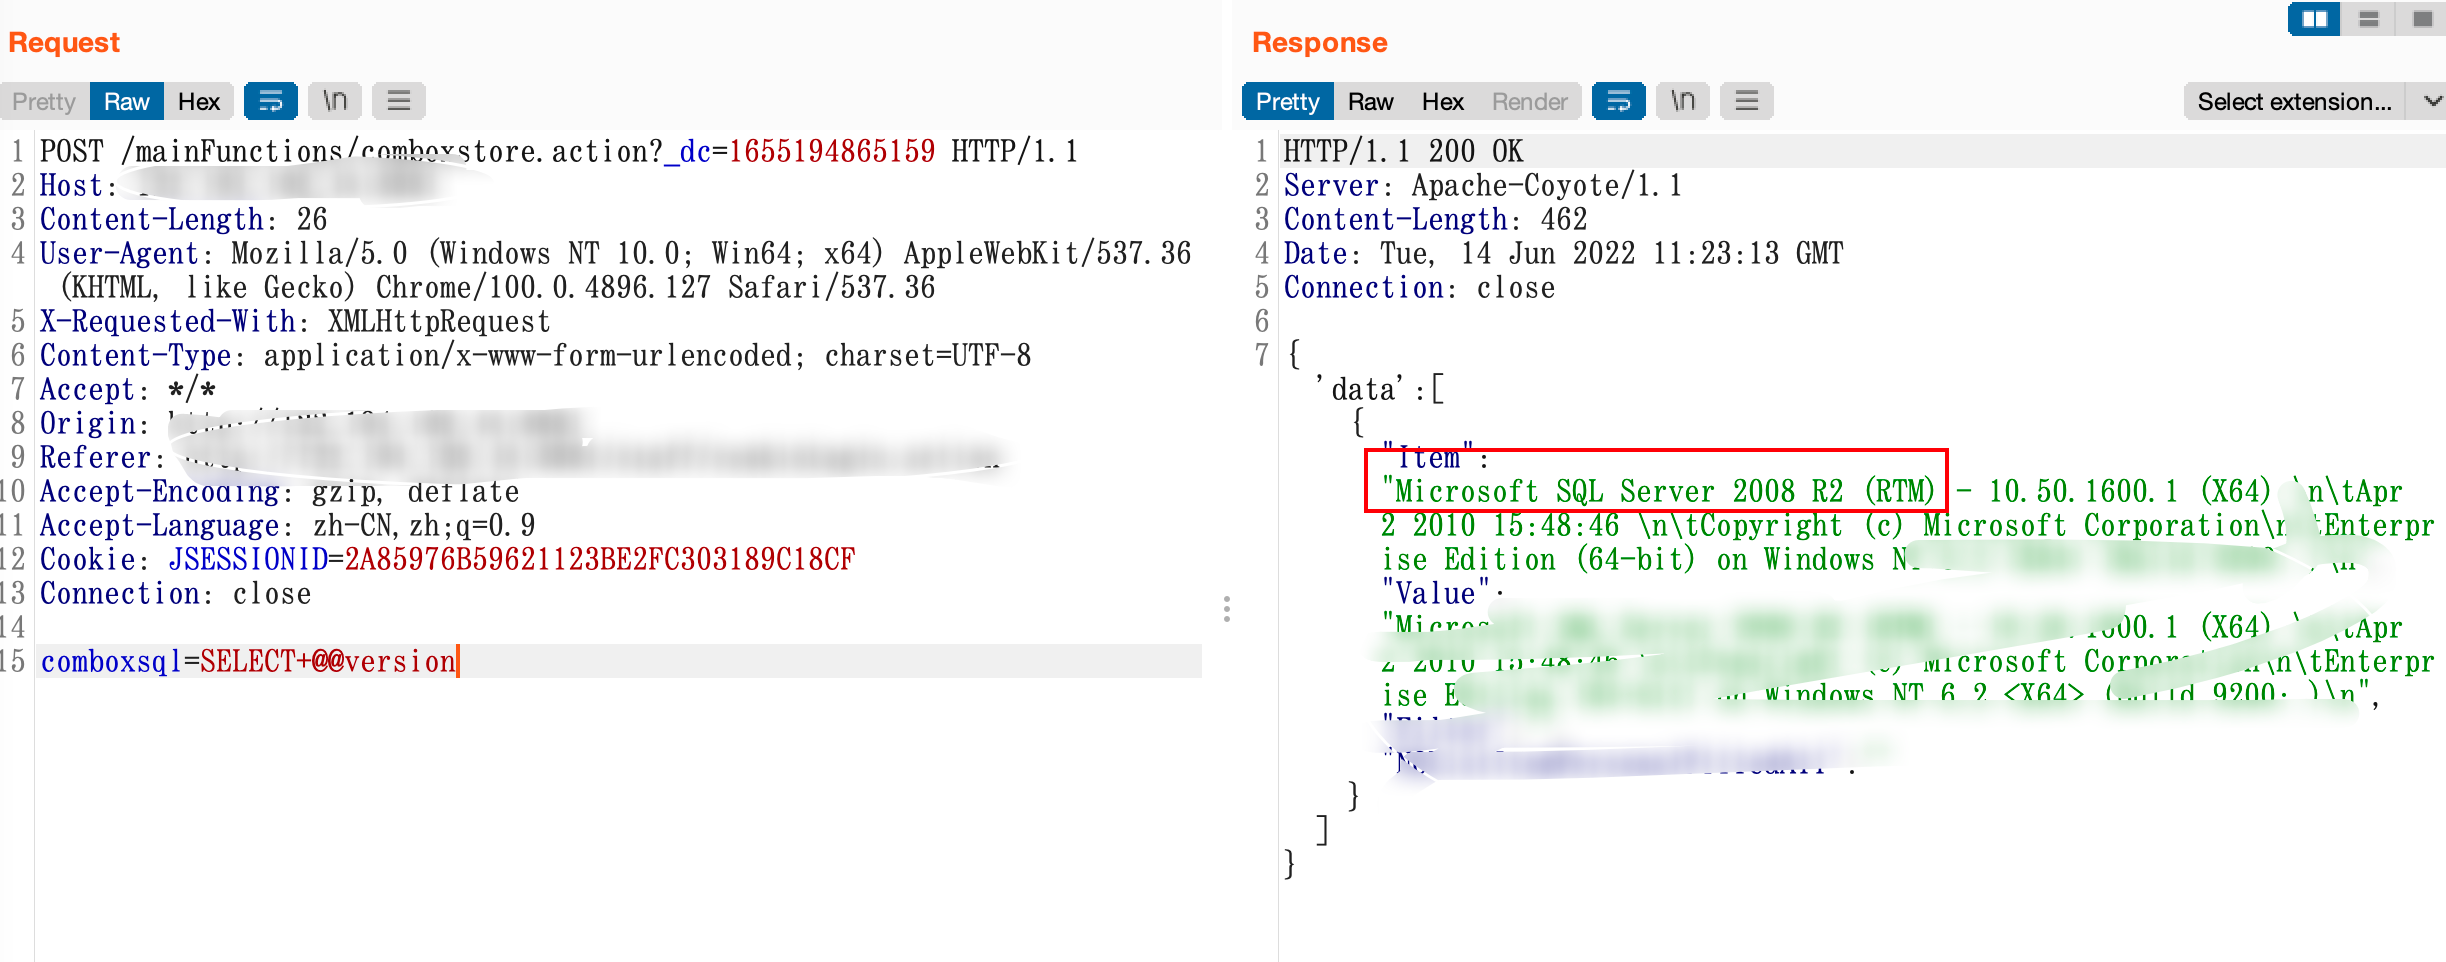Toggle word wrap icon in Request toolbar
Screen dimensions: 2446x962
coord(271,101)
